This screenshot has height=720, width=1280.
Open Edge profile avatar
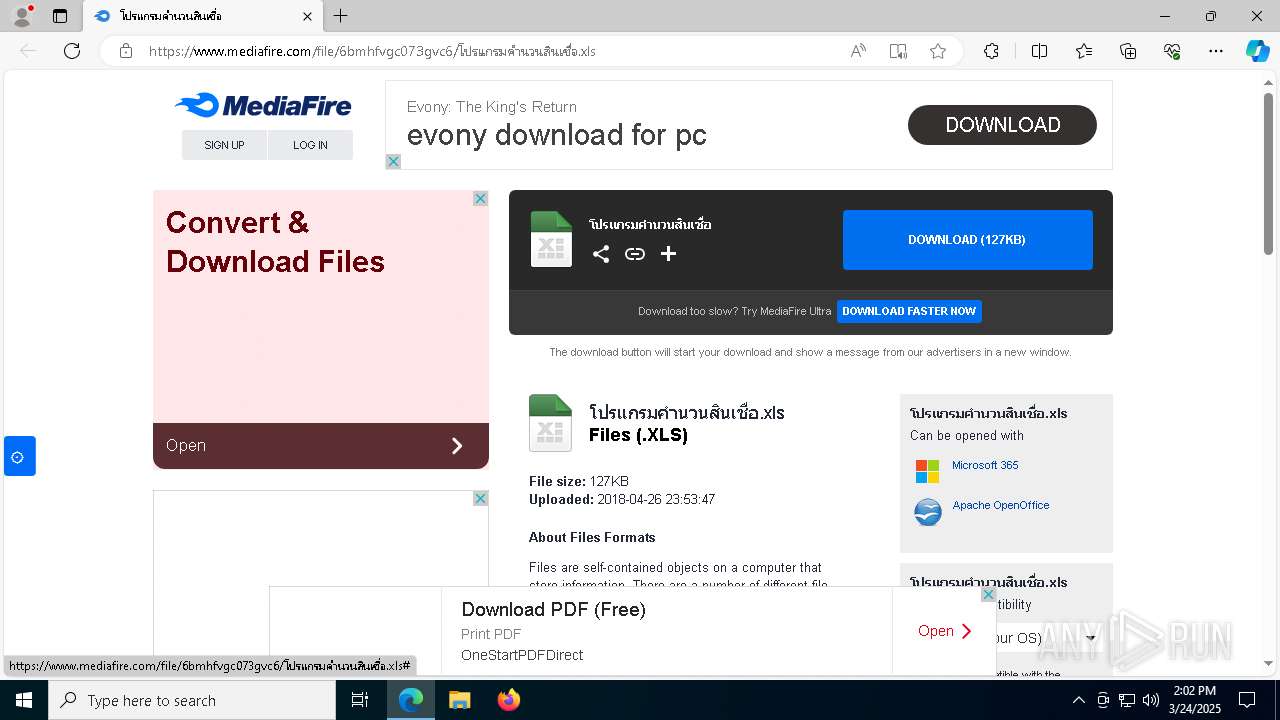tap(21, 16)
